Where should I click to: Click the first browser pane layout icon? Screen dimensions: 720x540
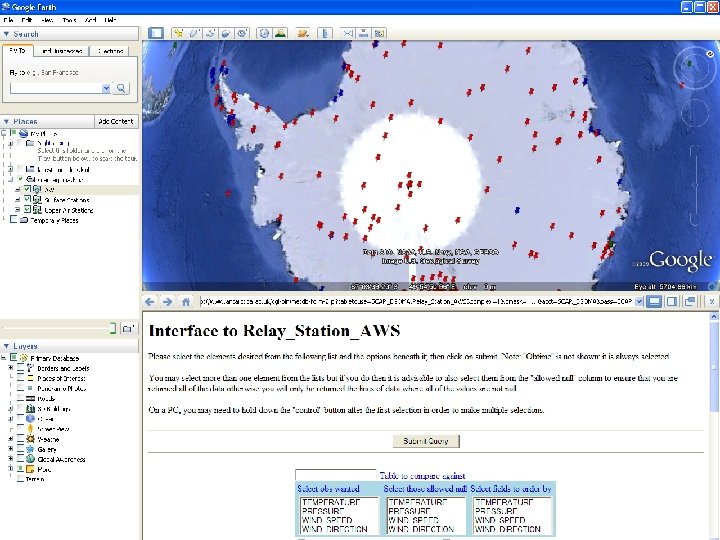pyautogui.click(x=654, y=302)
